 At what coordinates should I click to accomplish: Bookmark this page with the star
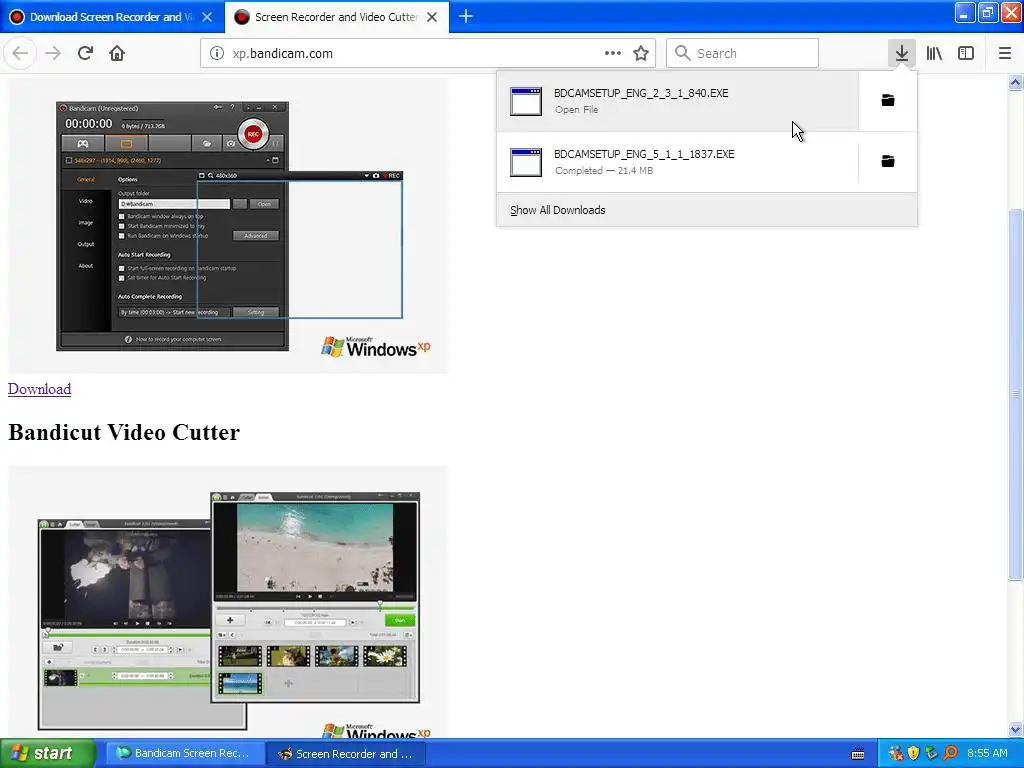(641, 53)
